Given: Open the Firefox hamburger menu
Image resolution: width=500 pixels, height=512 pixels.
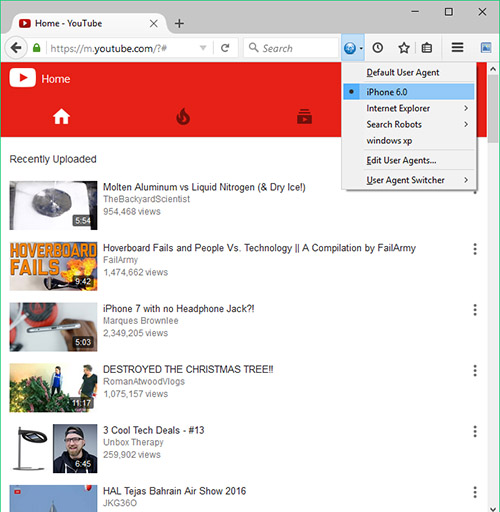Looking at the screenshot, I should (x=457, y=47).
